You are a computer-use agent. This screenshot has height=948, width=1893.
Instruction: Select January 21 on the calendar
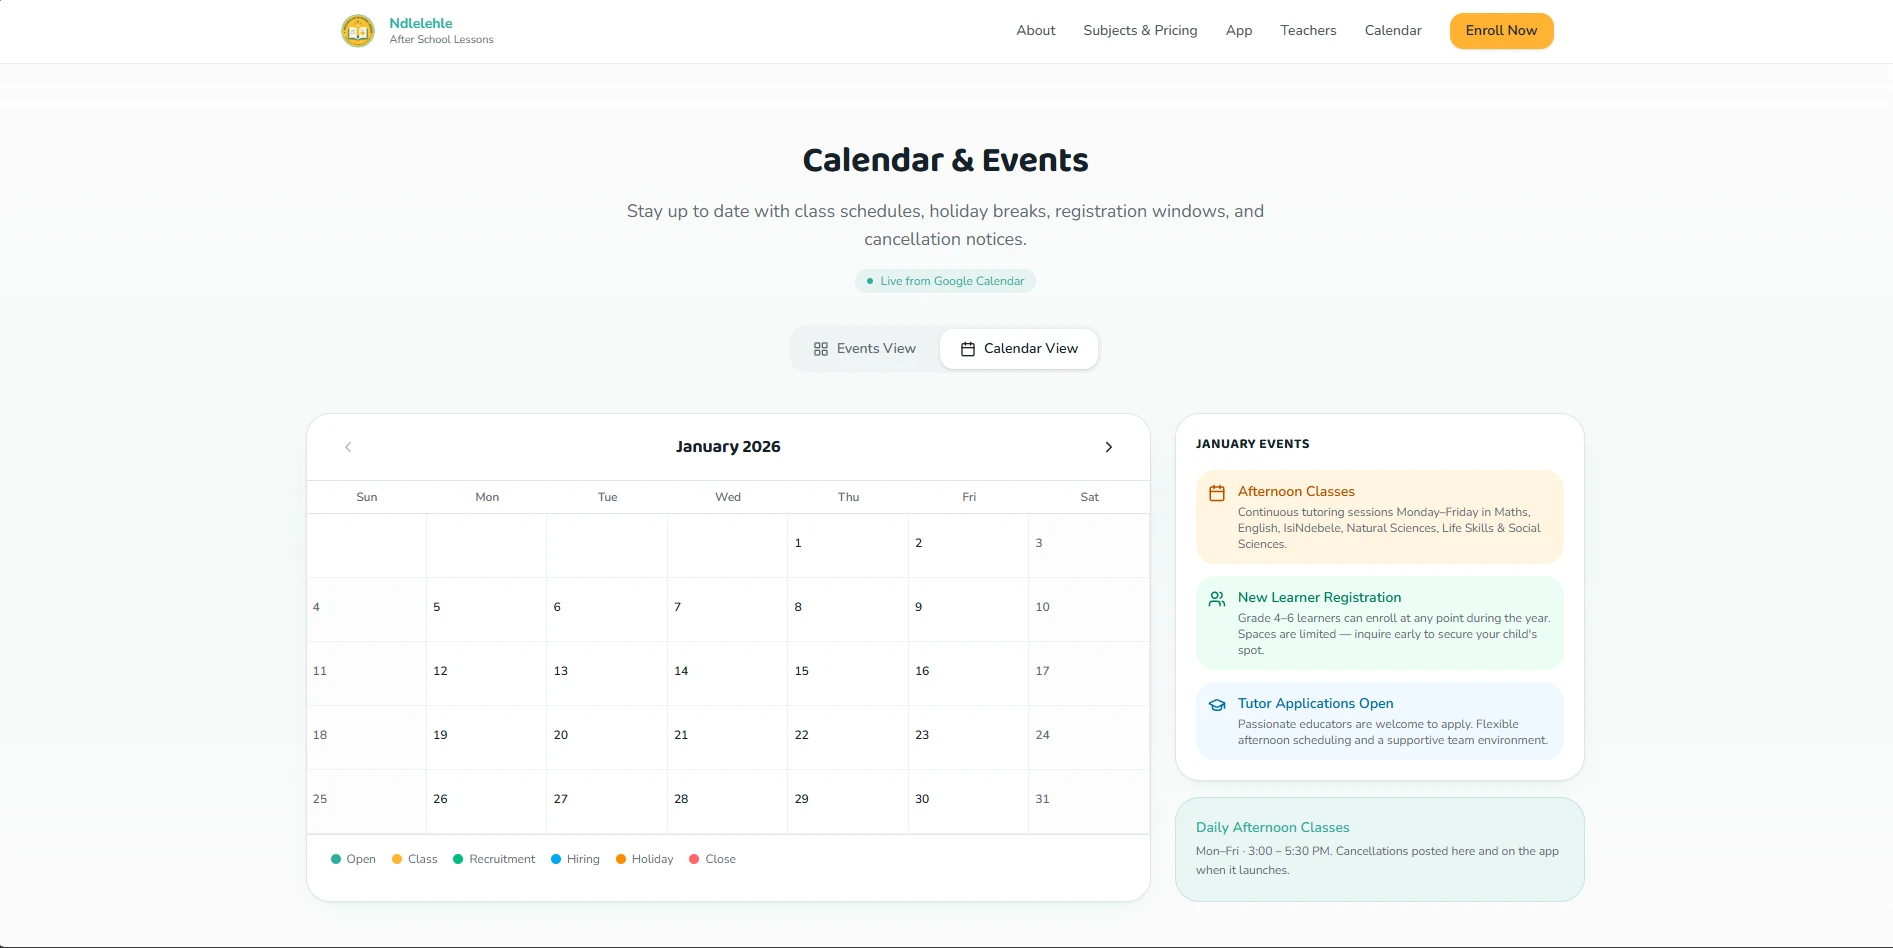(727, 738)
